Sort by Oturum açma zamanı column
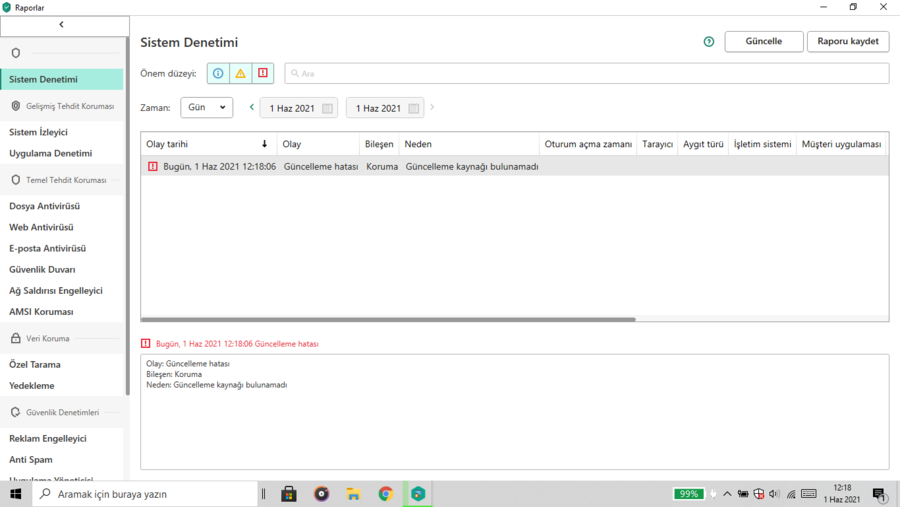 (588, 144)
